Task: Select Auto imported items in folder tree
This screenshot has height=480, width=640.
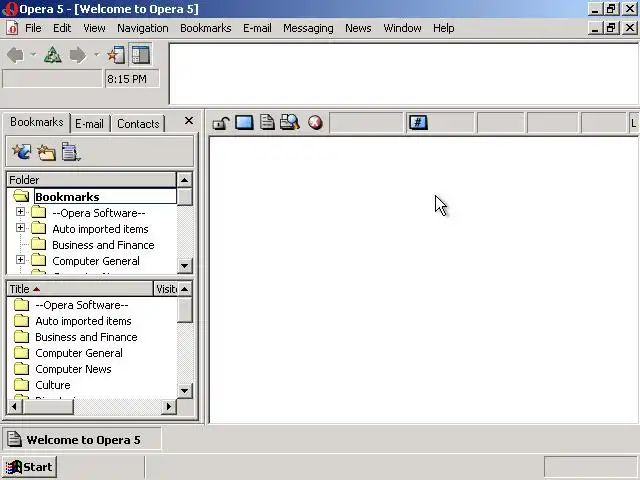Action: pos(100,229)
